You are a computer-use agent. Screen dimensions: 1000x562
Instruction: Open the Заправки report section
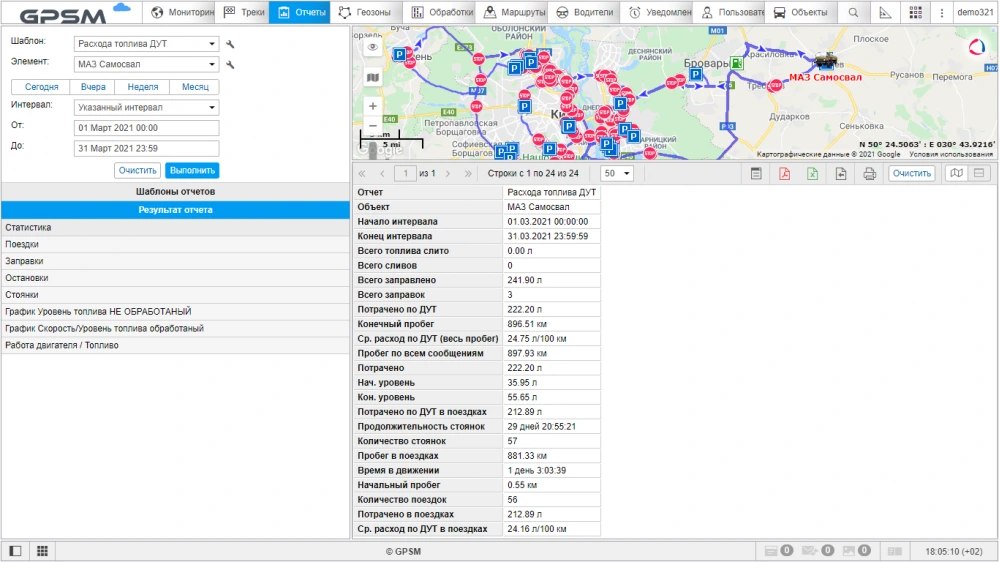point(24,261)
